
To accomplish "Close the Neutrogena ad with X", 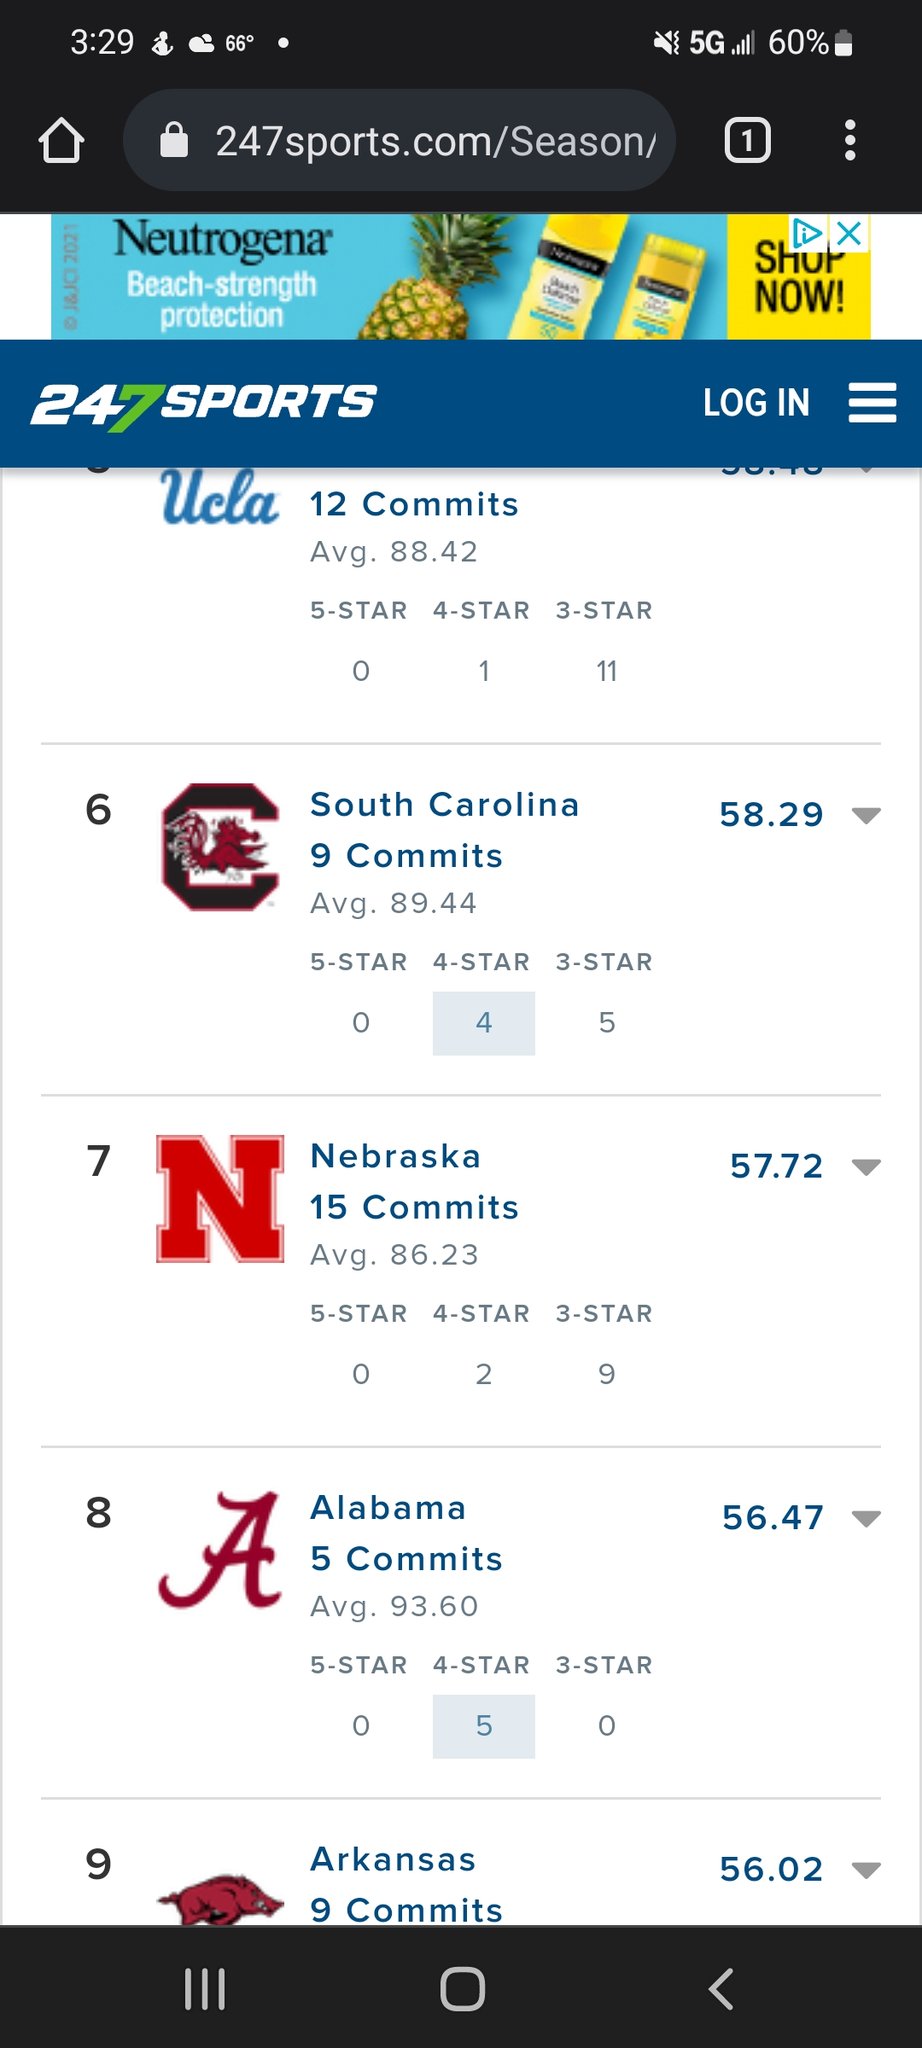I will [849, 234].
